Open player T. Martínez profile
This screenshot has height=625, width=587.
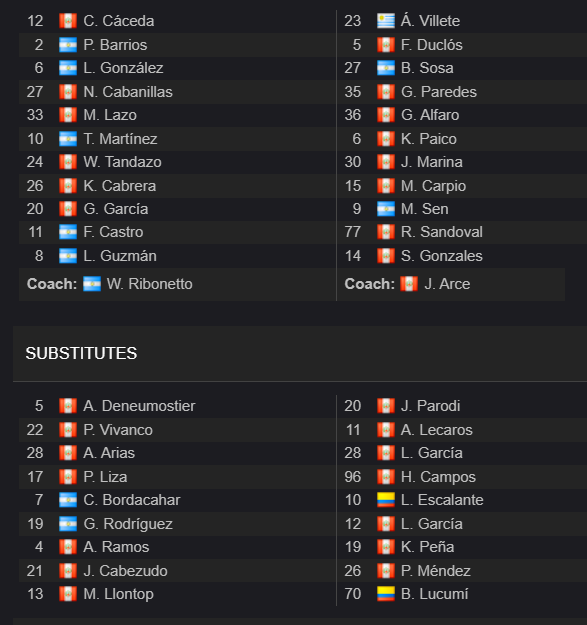pyautogui.click(x=120, y=139)
